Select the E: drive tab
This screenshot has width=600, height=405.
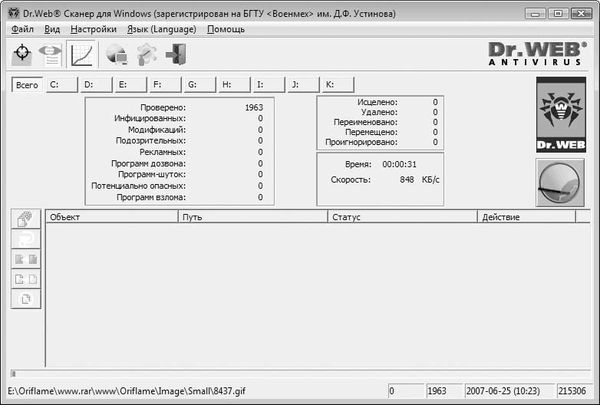pyautogui.click(x=129, y=85)
